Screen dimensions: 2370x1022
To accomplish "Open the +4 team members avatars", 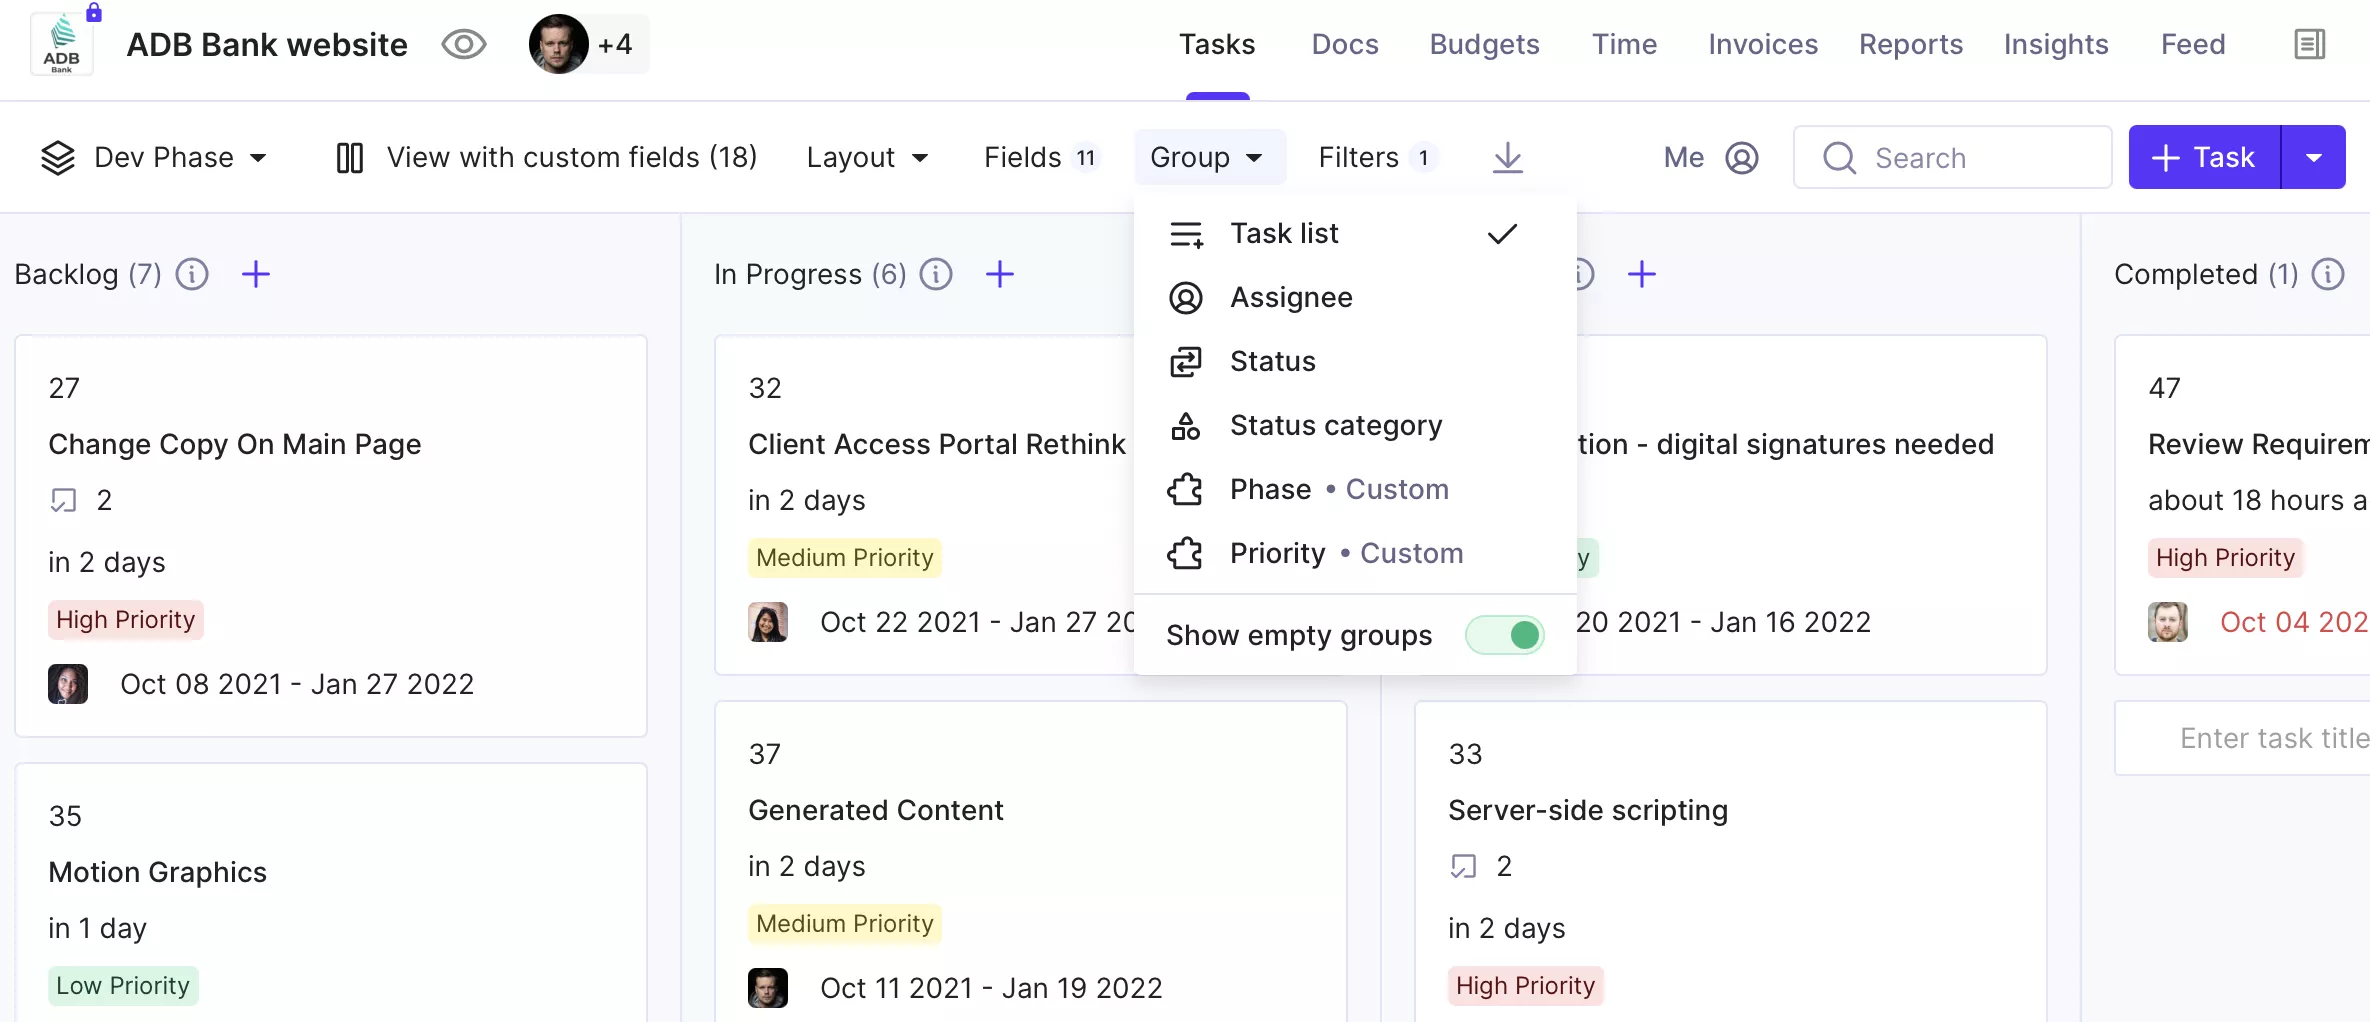I will coord(589,44).
